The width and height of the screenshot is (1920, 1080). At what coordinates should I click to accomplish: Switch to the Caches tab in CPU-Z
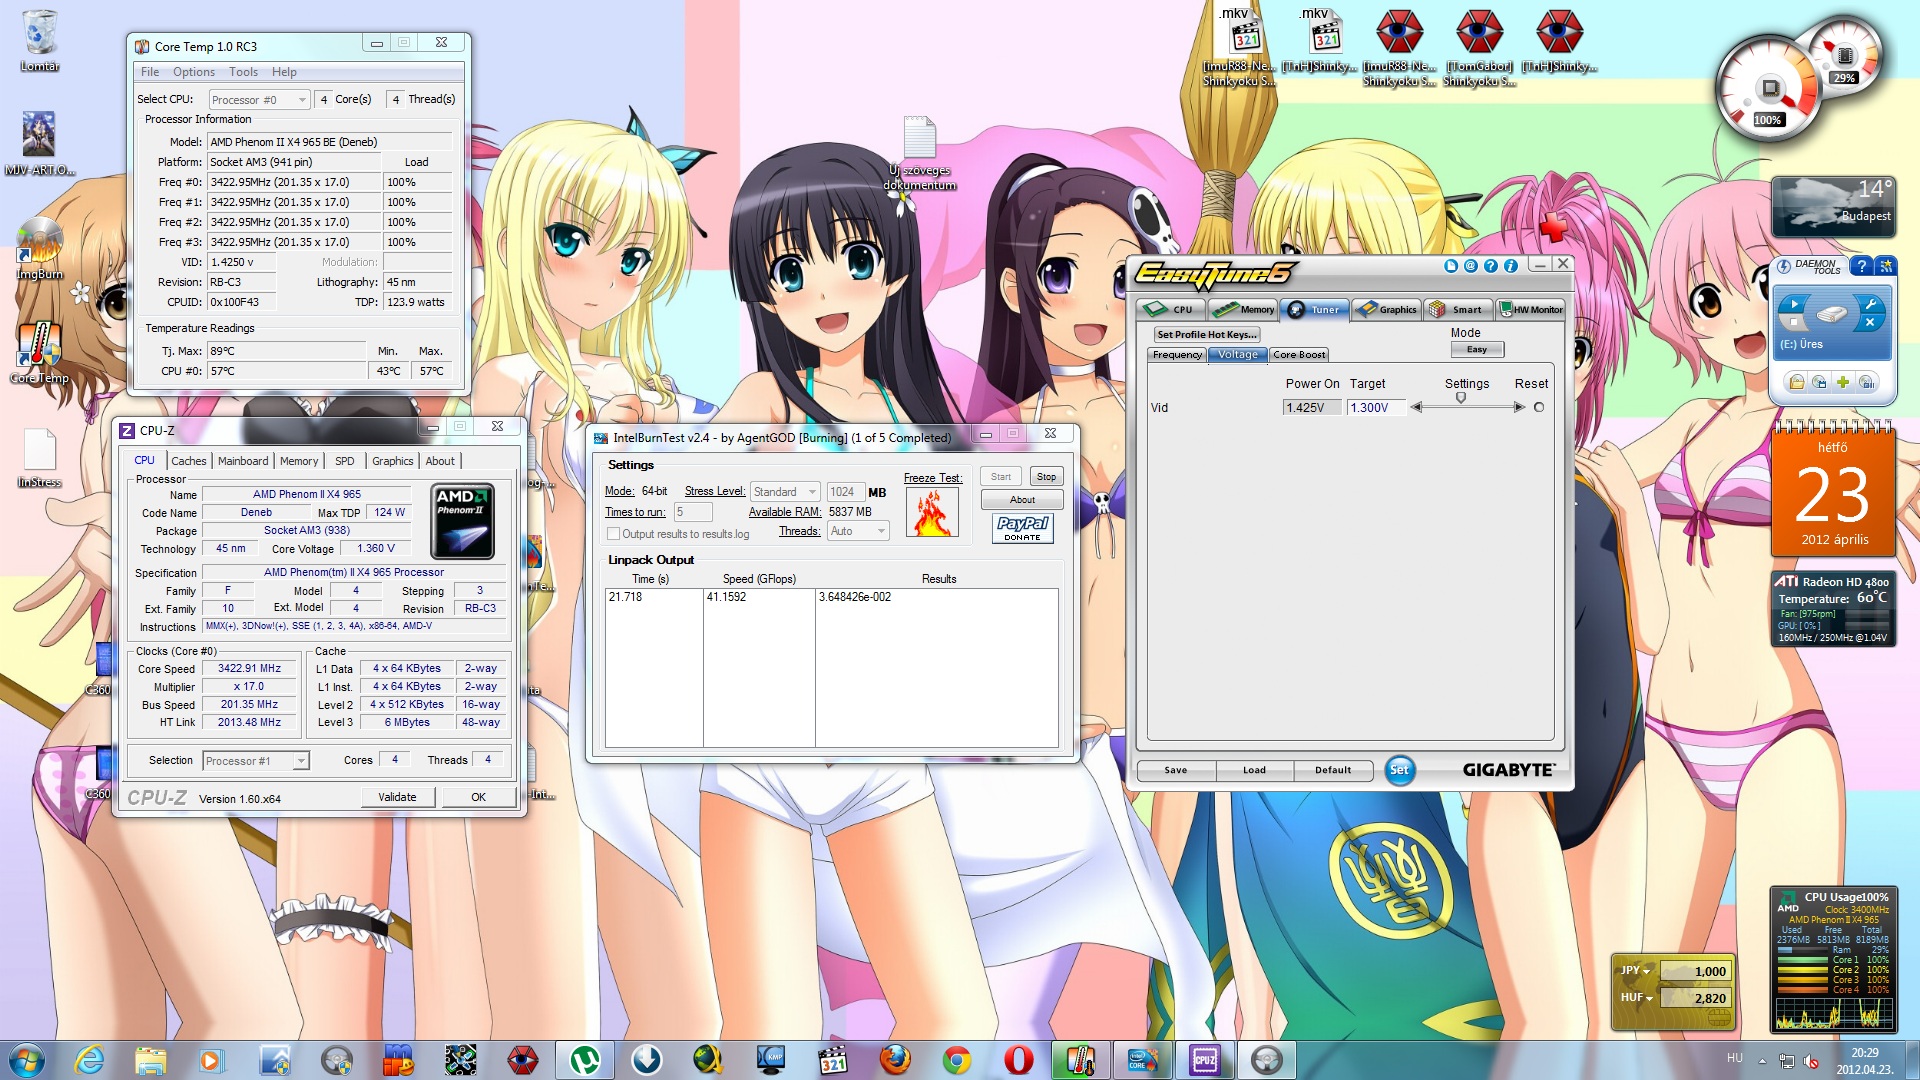tap(188, 461)
